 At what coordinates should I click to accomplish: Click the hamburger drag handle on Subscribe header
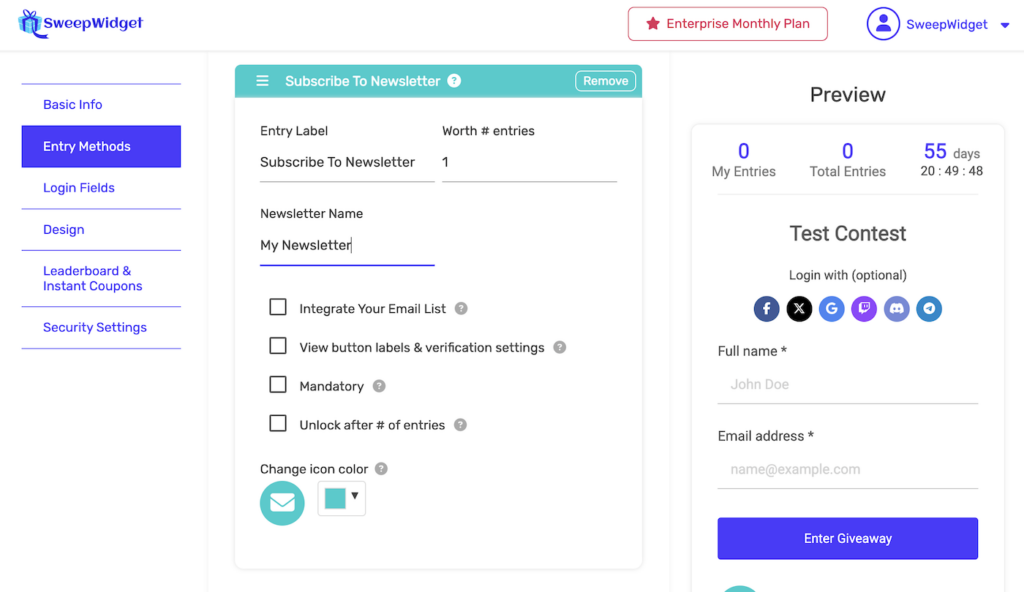262,81
